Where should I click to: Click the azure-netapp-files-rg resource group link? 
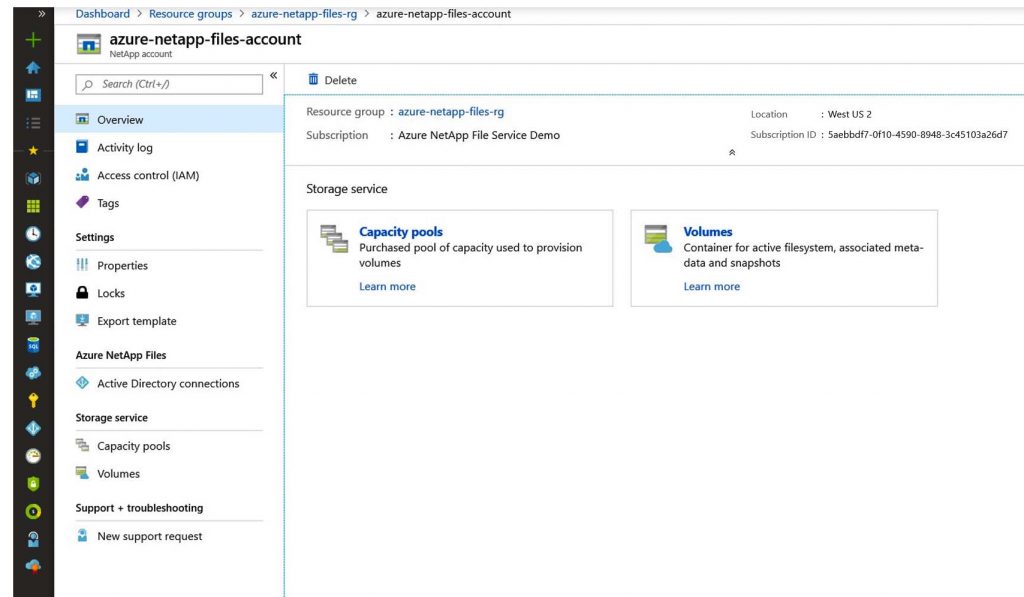click(x=451, y=112)
